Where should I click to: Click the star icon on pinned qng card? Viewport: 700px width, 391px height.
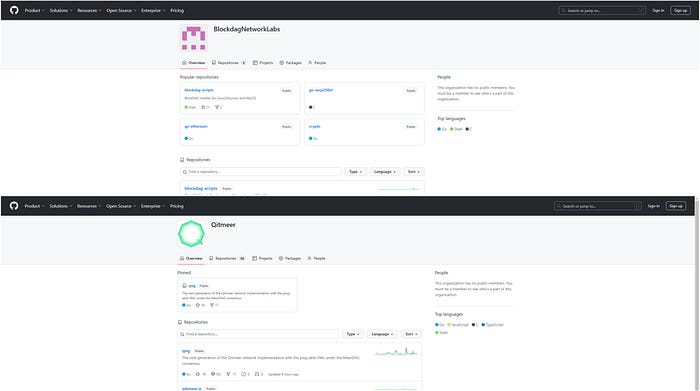pos(198,305)
